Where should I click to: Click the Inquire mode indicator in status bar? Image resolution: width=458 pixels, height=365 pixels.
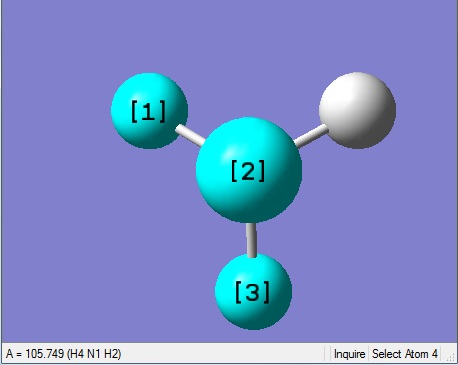coord(349,354)
